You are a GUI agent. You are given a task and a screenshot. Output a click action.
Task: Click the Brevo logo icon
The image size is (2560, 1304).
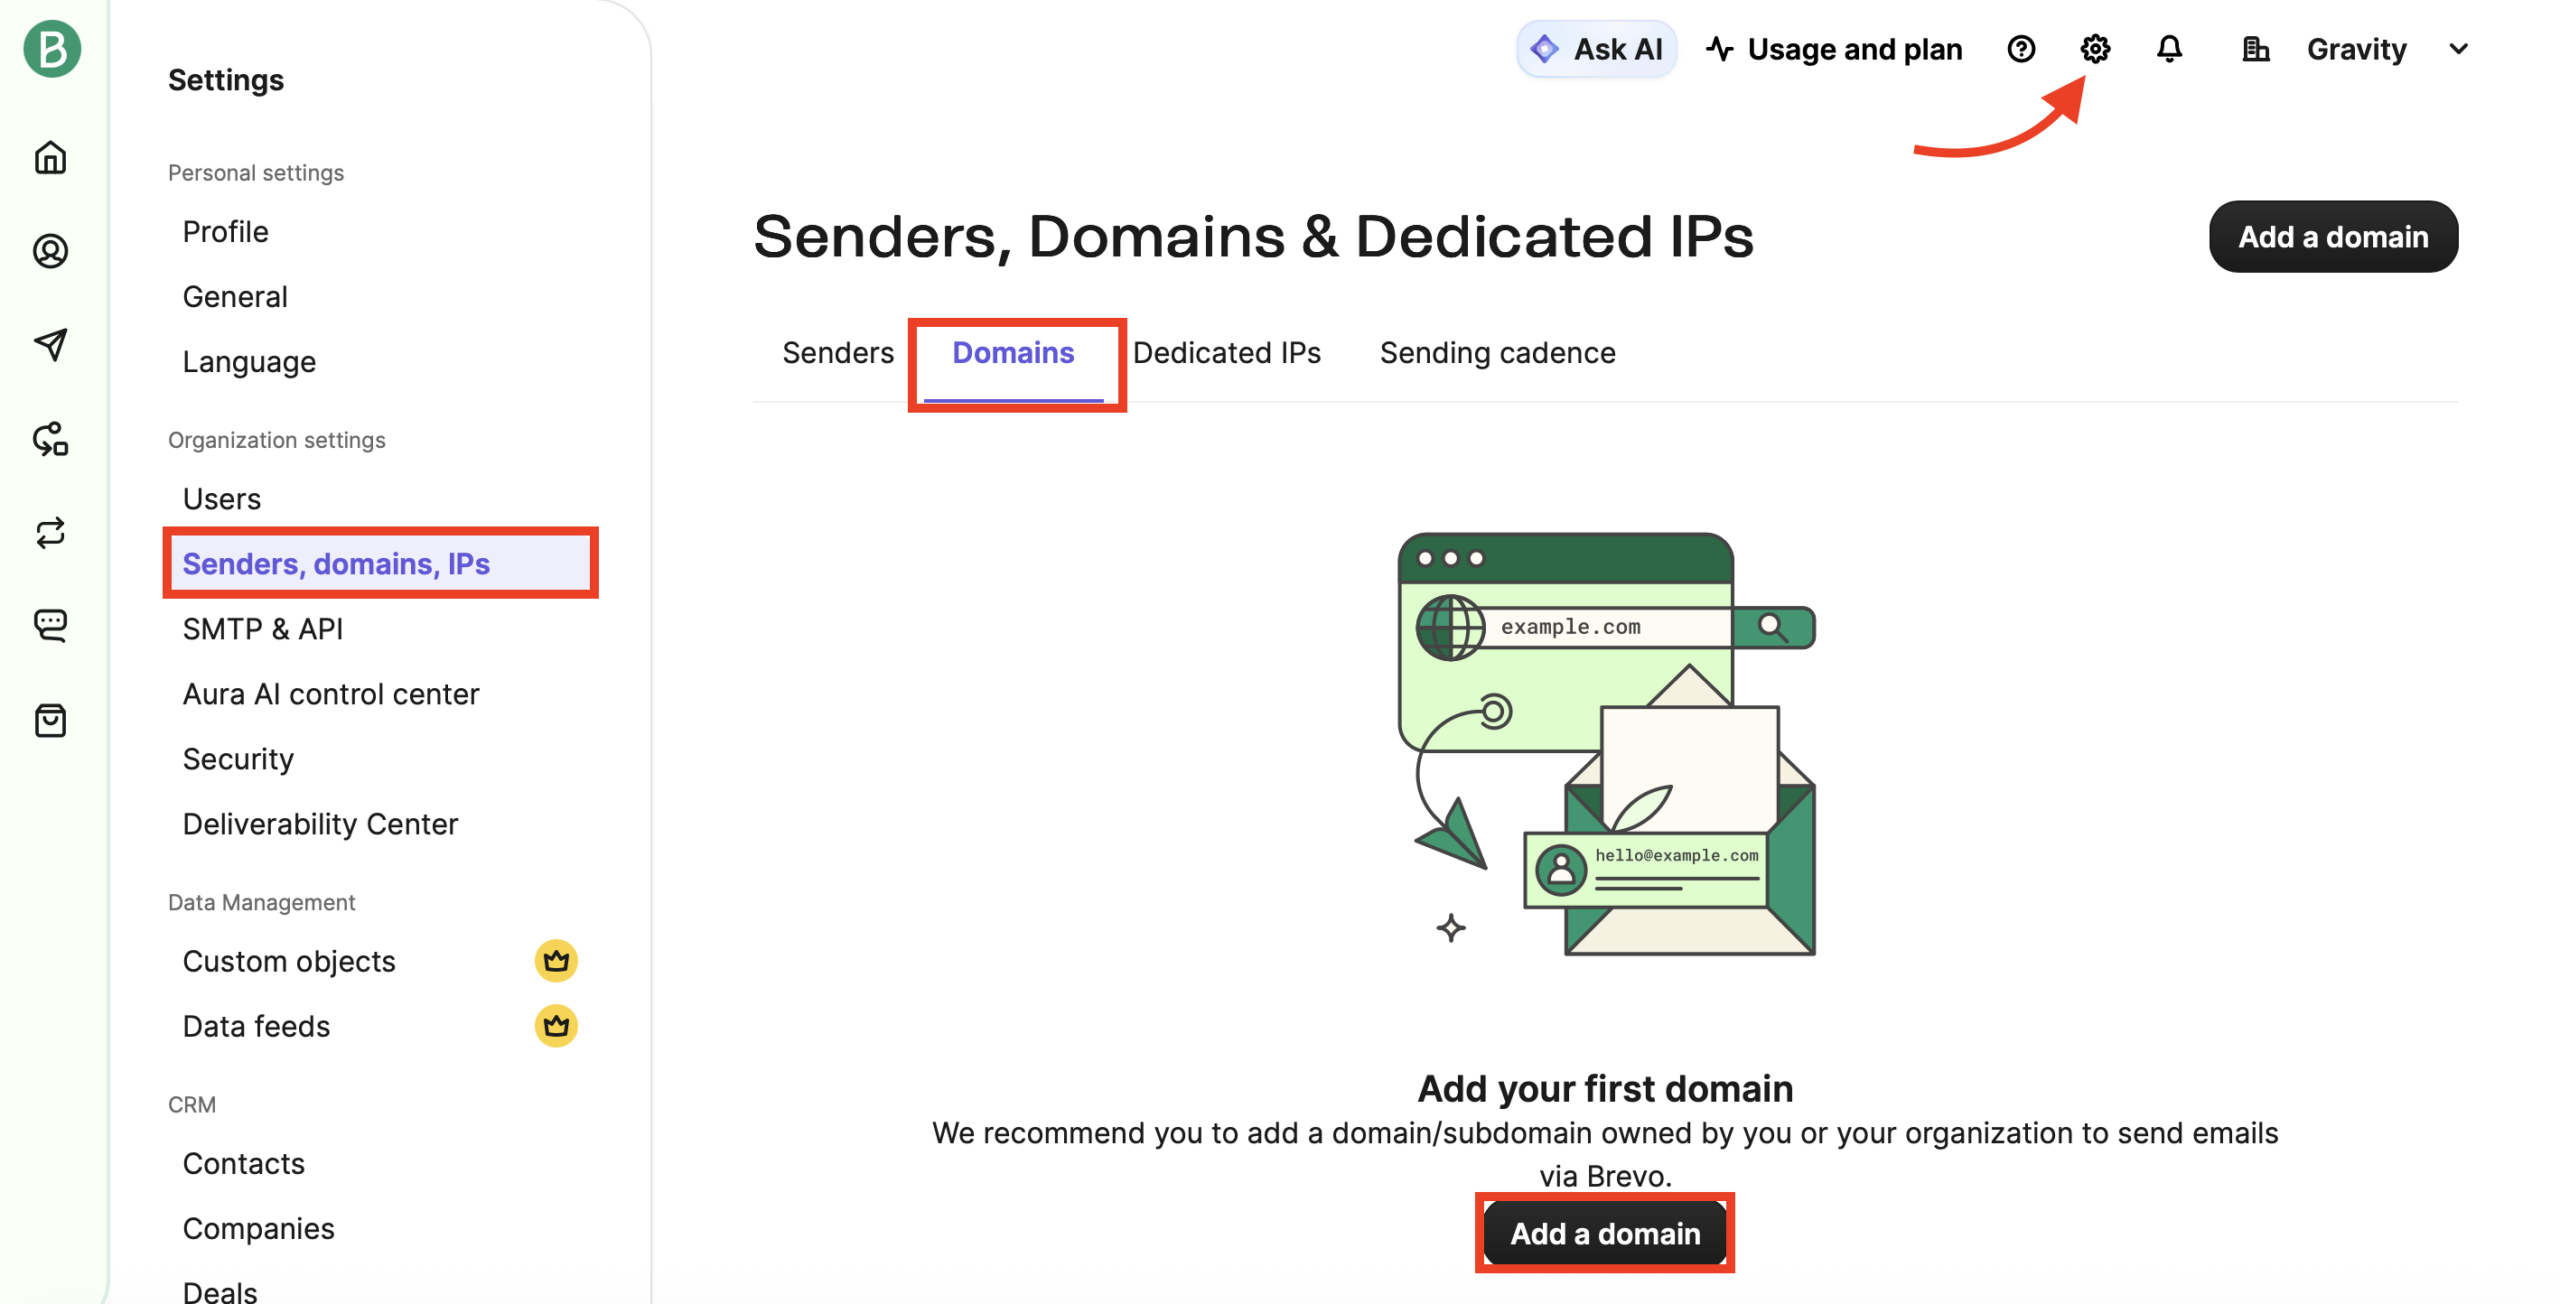51,49
